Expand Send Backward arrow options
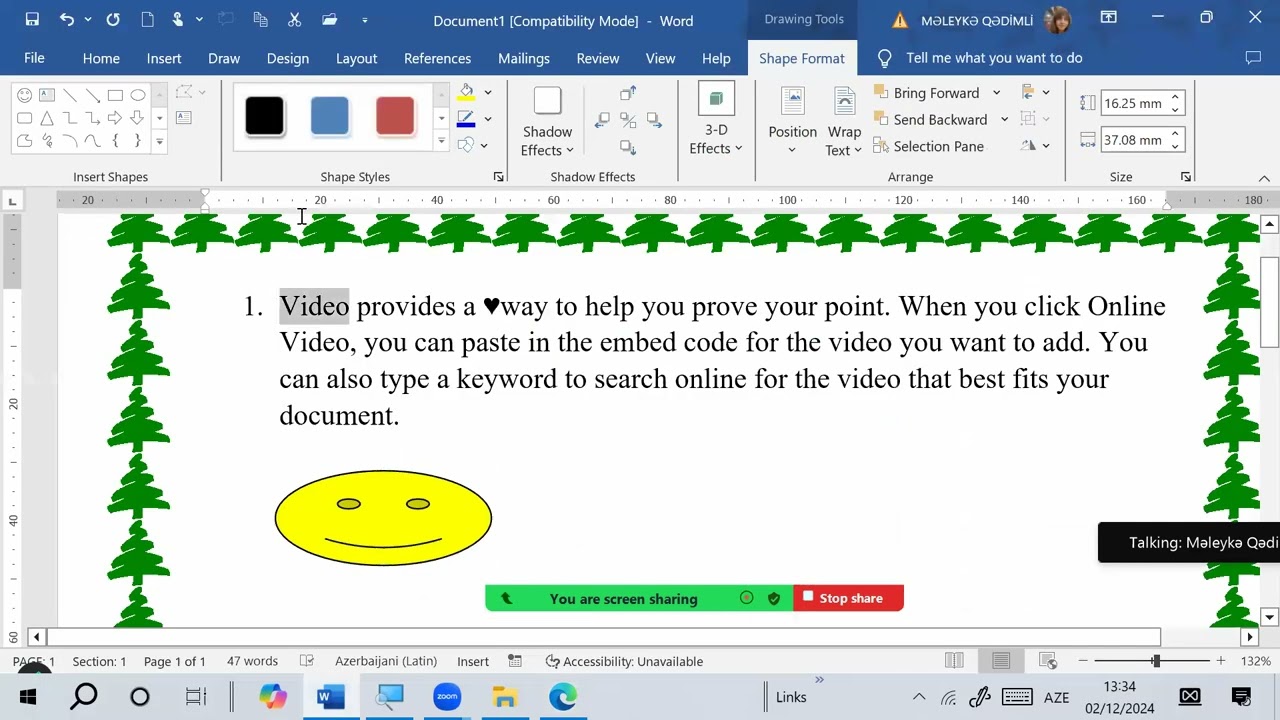The image size is (1280, 720). (x=1004, y=119)
